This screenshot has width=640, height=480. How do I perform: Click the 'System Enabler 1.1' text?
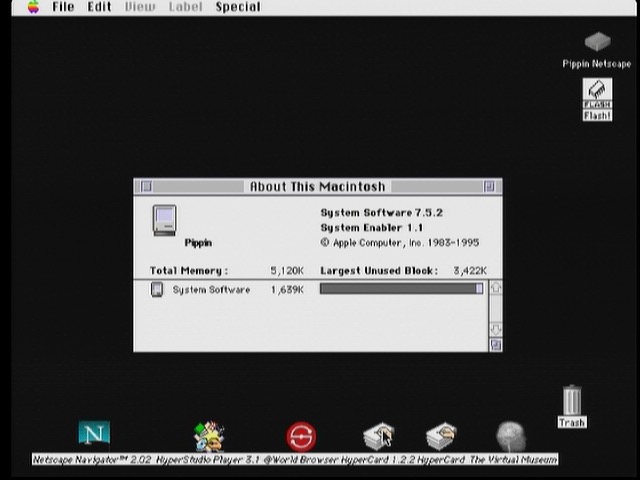click(x=372, y=228)
